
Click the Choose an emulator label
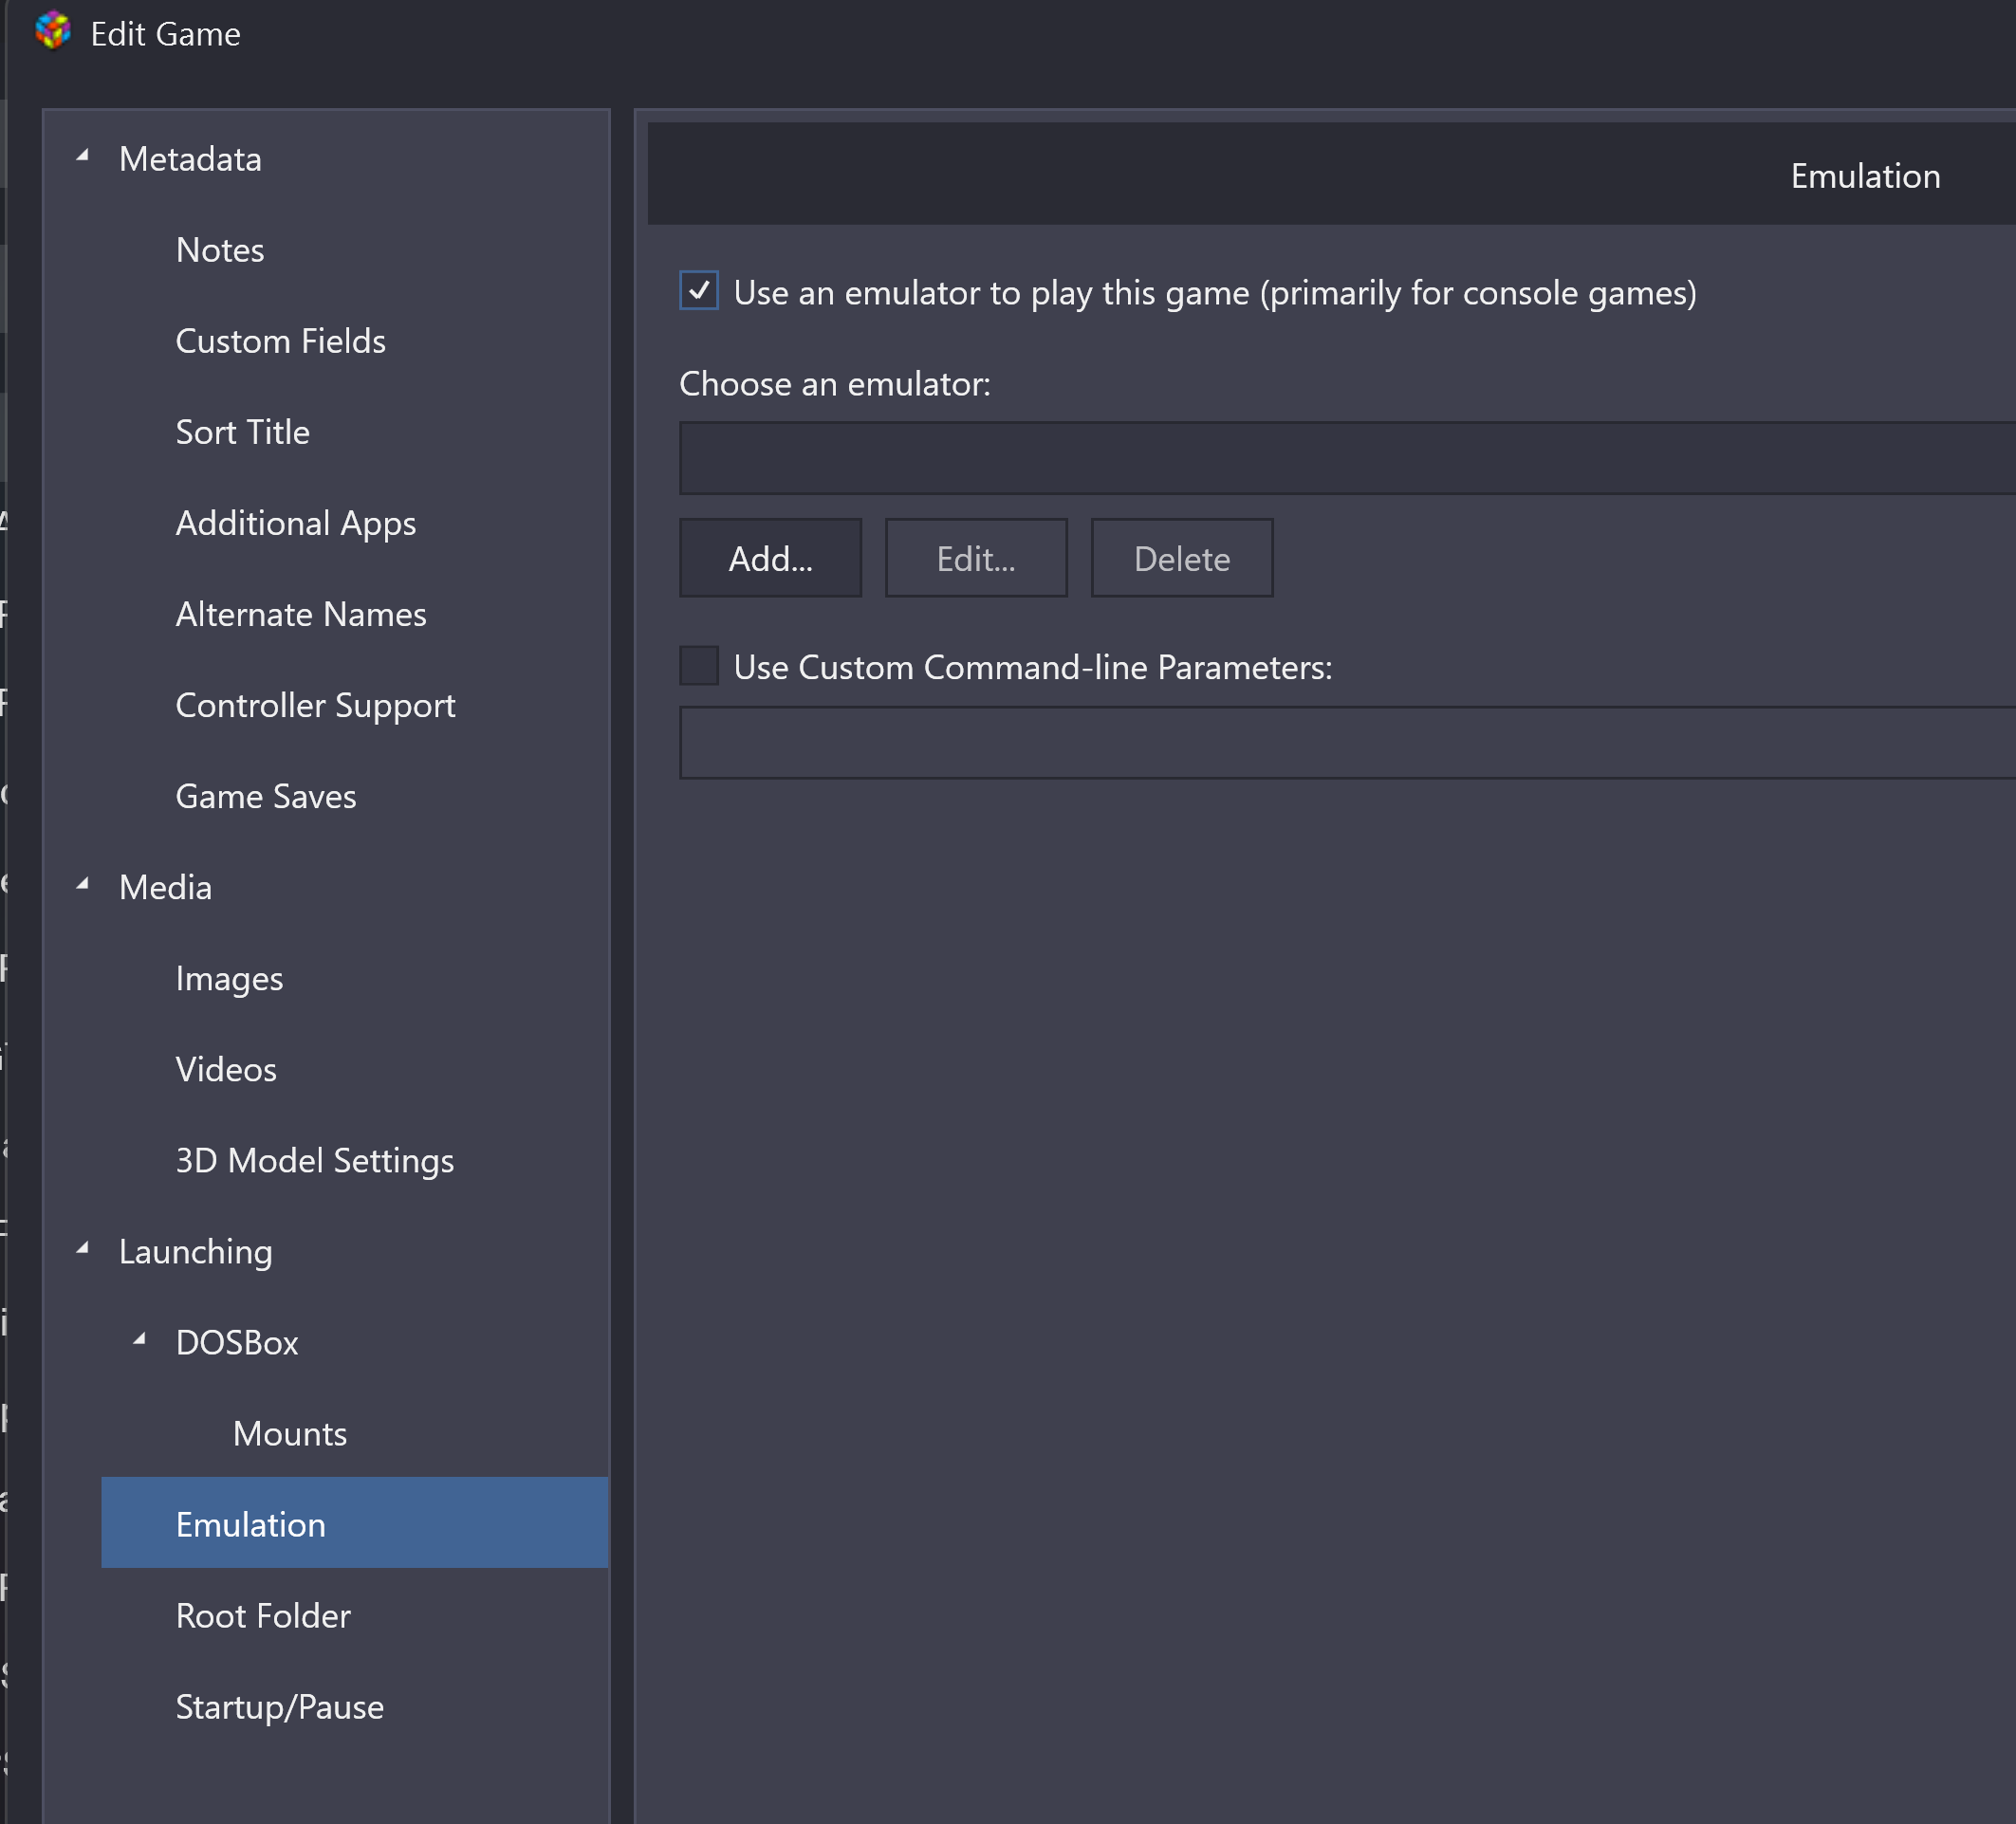(835, 383)
